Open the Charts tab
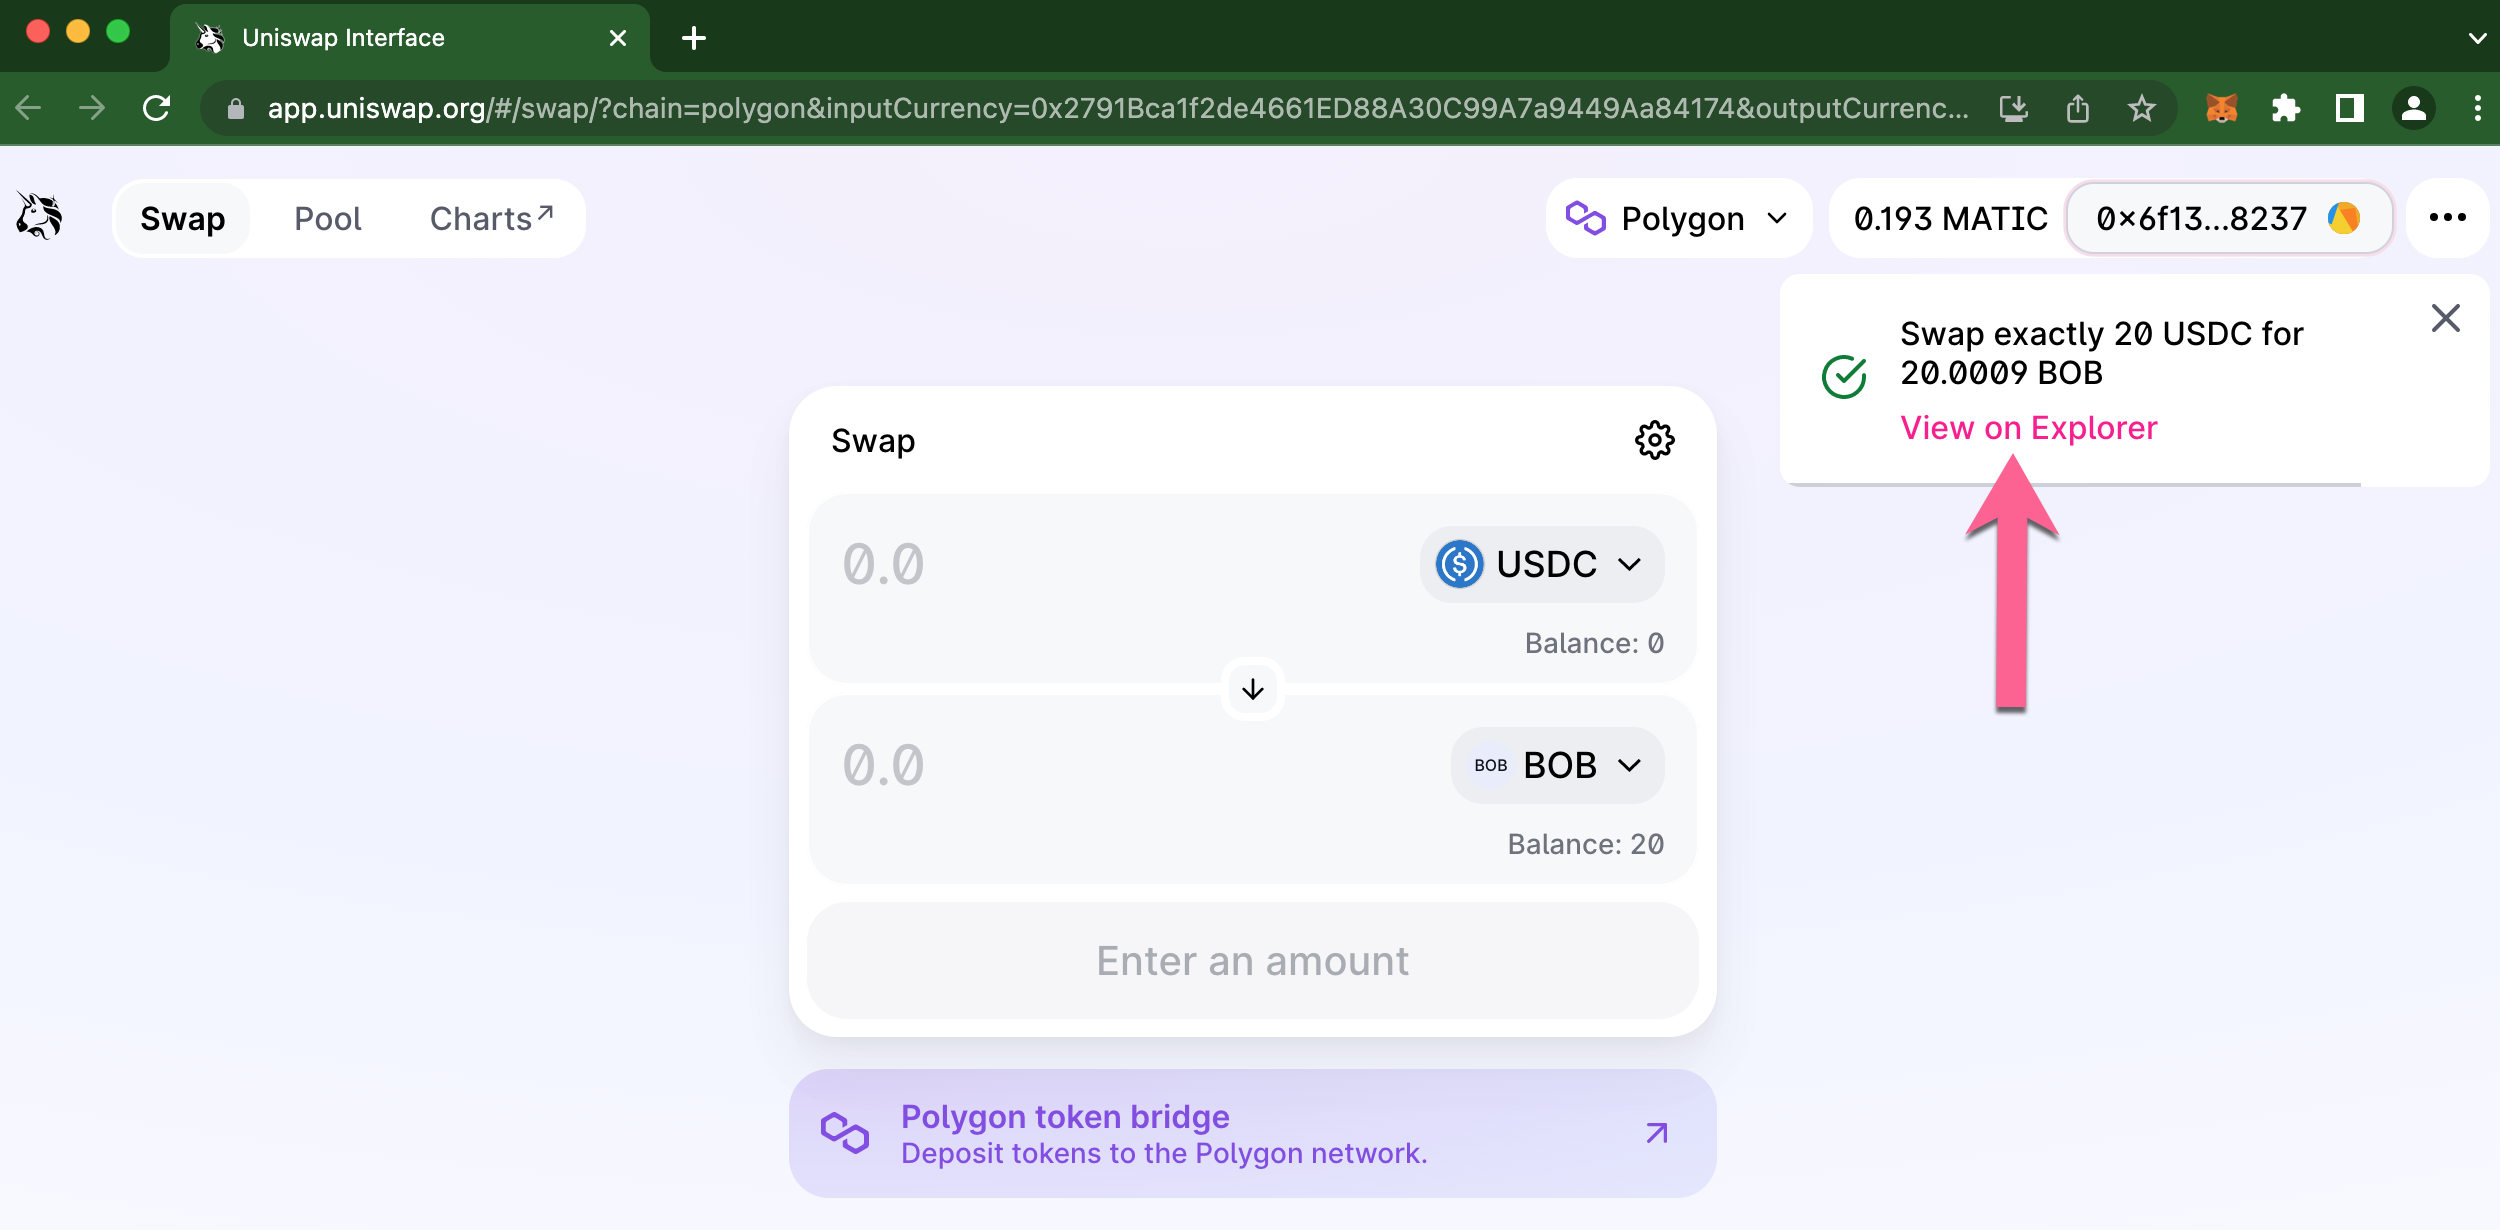This screenshot has width=2500, height=1230. [x=490, y=218]
